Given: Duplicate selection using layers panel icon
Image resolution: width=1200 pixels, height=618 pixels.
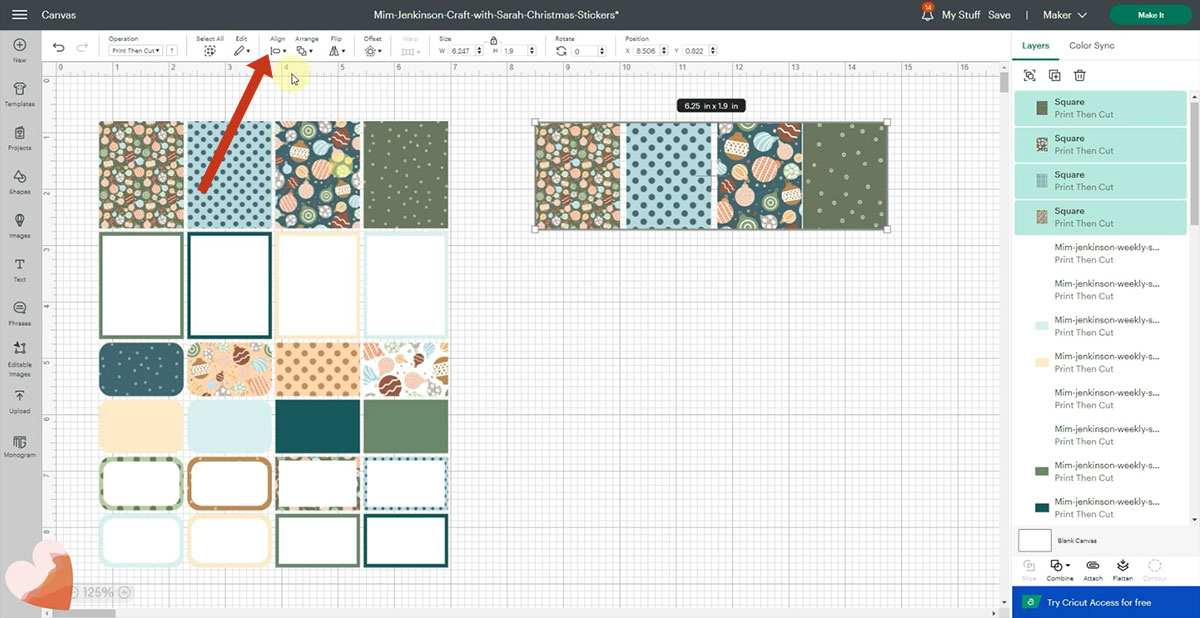Looking at the screenshot, I should coord(1054,75).
